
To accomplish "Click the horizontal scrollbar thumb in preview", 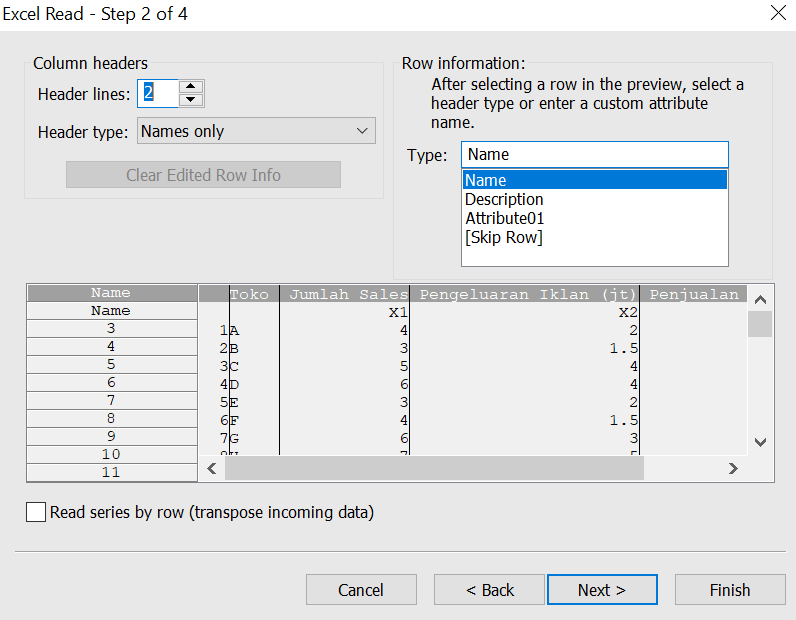I will tap(434, 468).
